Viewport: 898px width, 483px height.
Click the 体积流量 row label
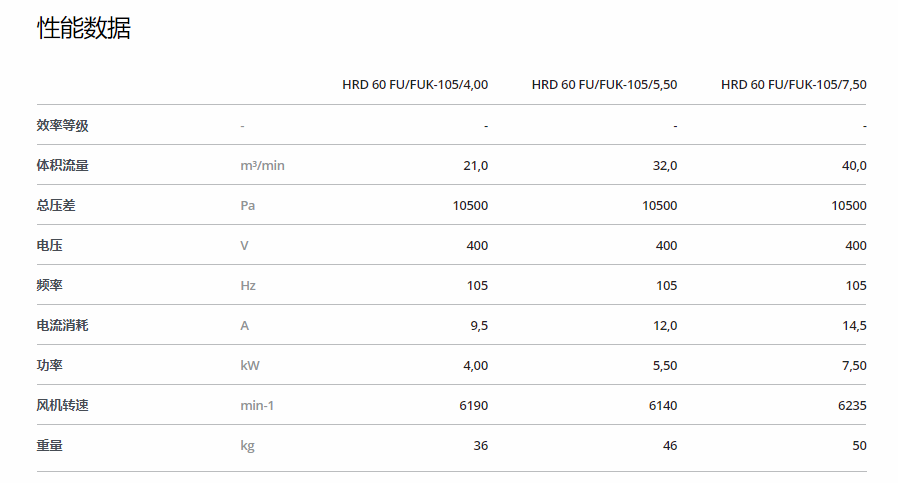tap(62, 166)
